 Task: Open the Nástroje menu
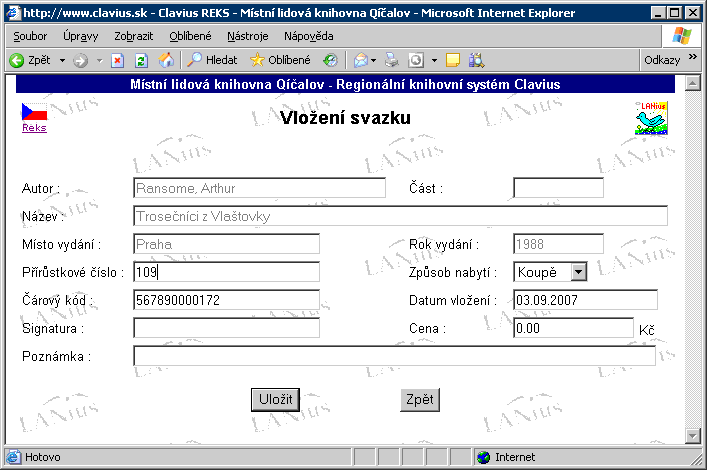[x=248, y=36]
